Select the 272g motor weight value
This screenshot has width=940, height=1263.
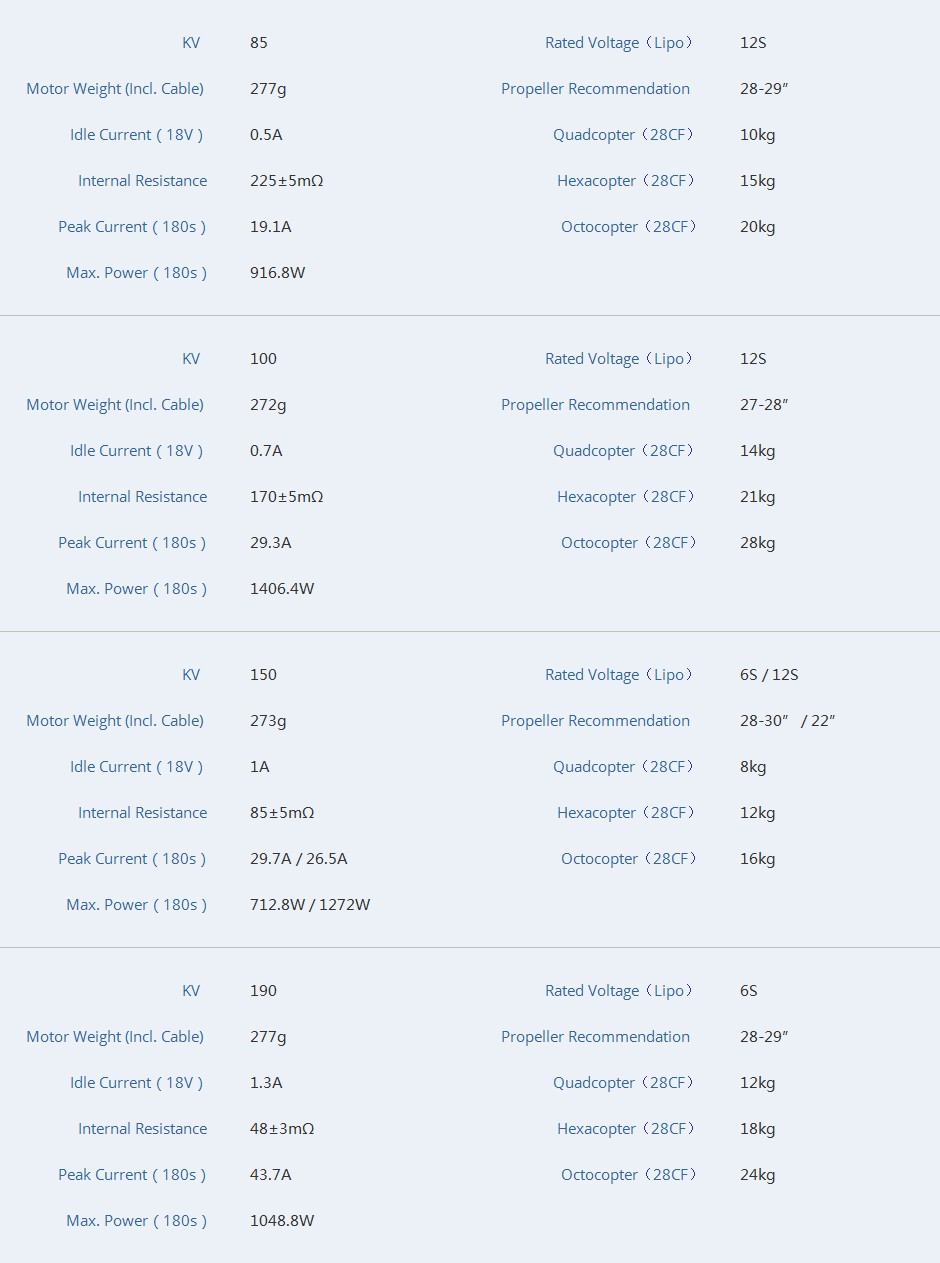[x=268, y=405]
